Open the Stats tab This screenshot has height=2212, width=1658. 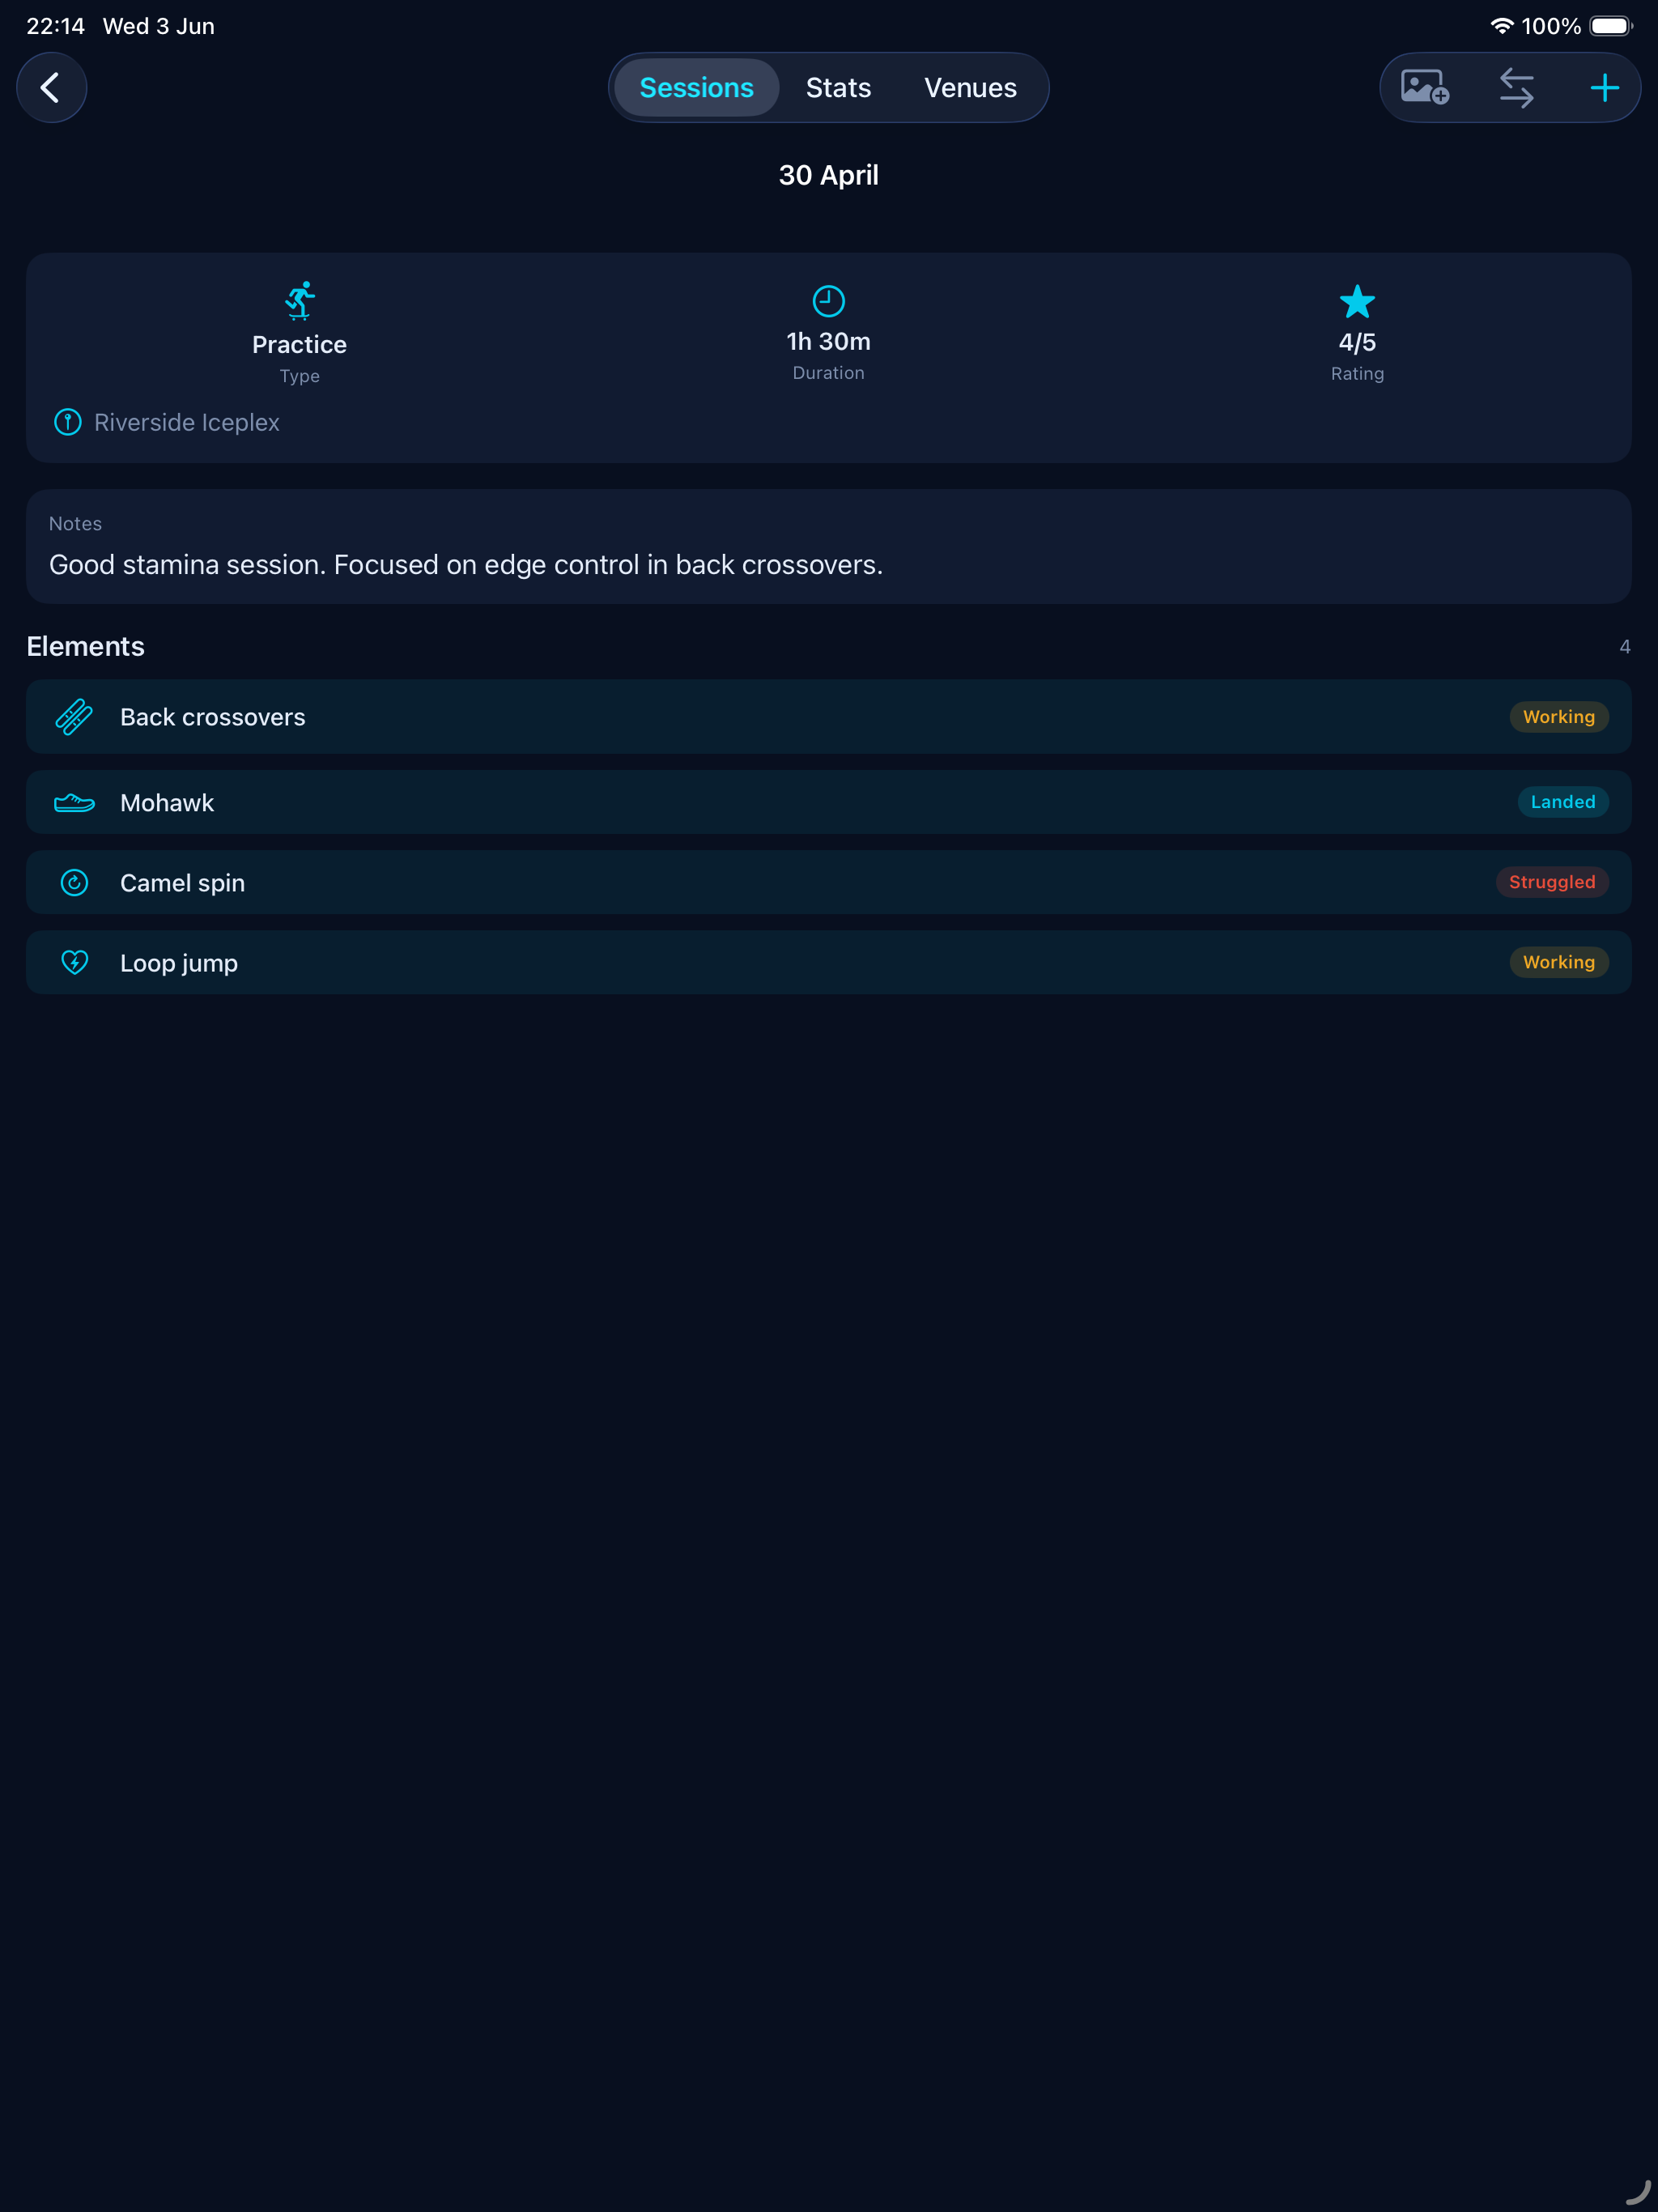pos(838,88)
